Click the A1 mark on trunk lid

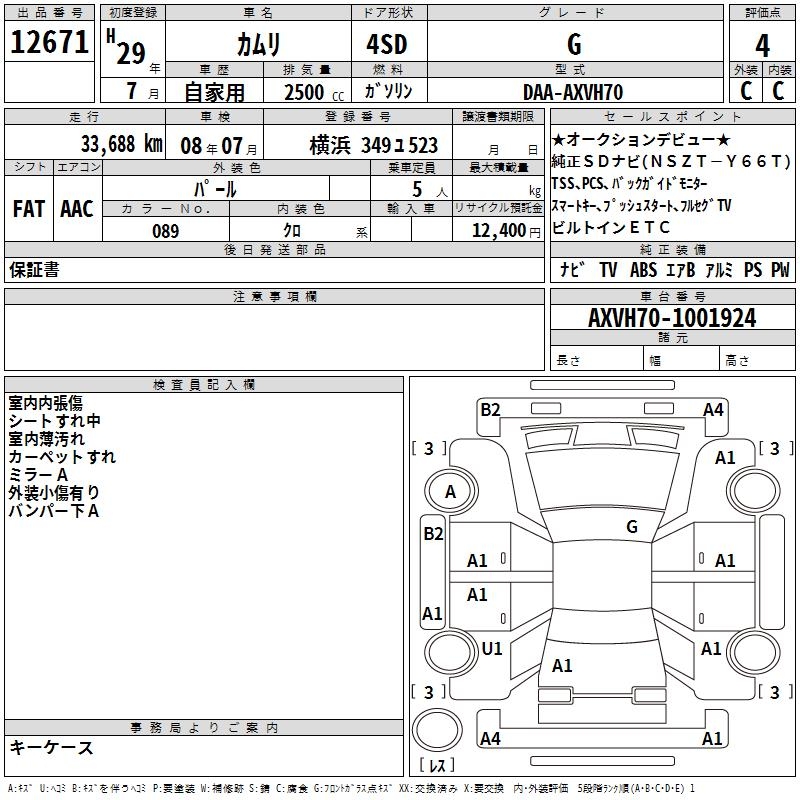pyautogui.click(x=562, y=665)
